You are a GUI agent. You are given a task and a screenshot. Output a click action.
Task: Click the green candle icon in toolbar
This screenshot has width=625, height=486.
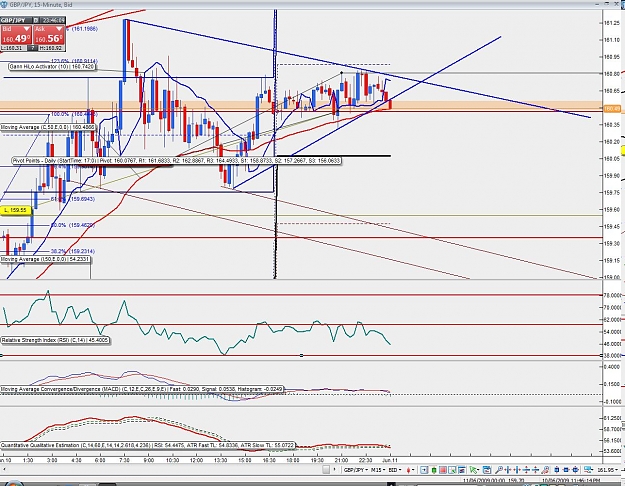pyautogui.click(x=434, y=470)
